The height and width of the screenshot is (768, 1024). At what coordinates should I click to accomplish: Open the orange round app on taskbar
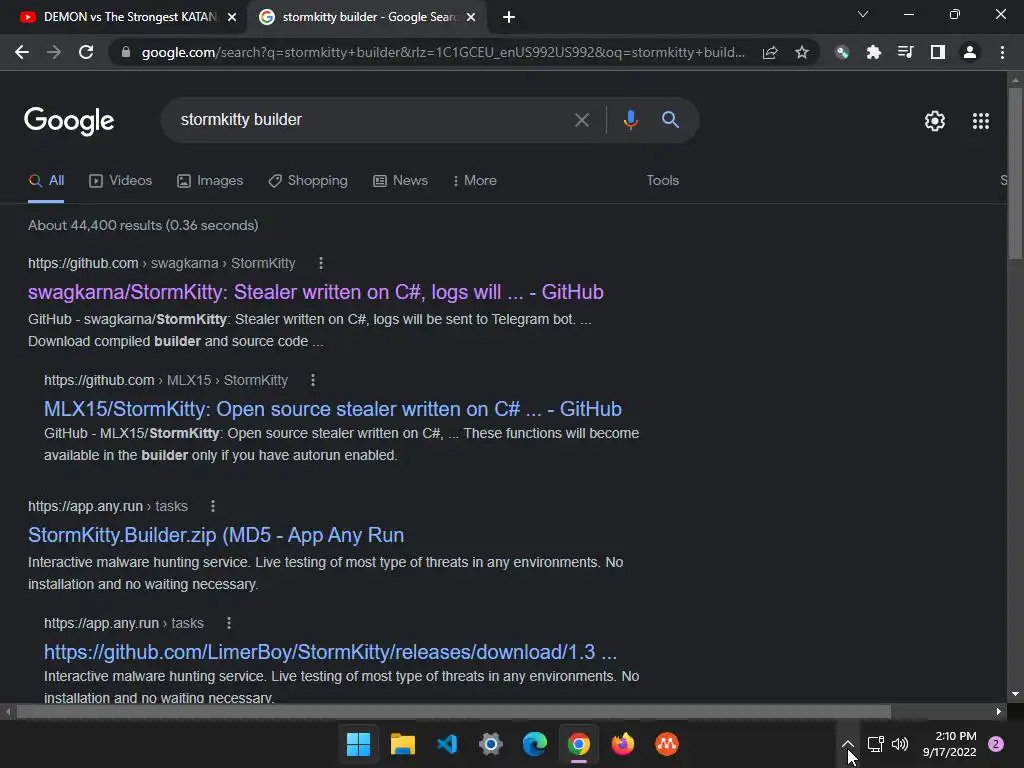(x=667, y=744)
